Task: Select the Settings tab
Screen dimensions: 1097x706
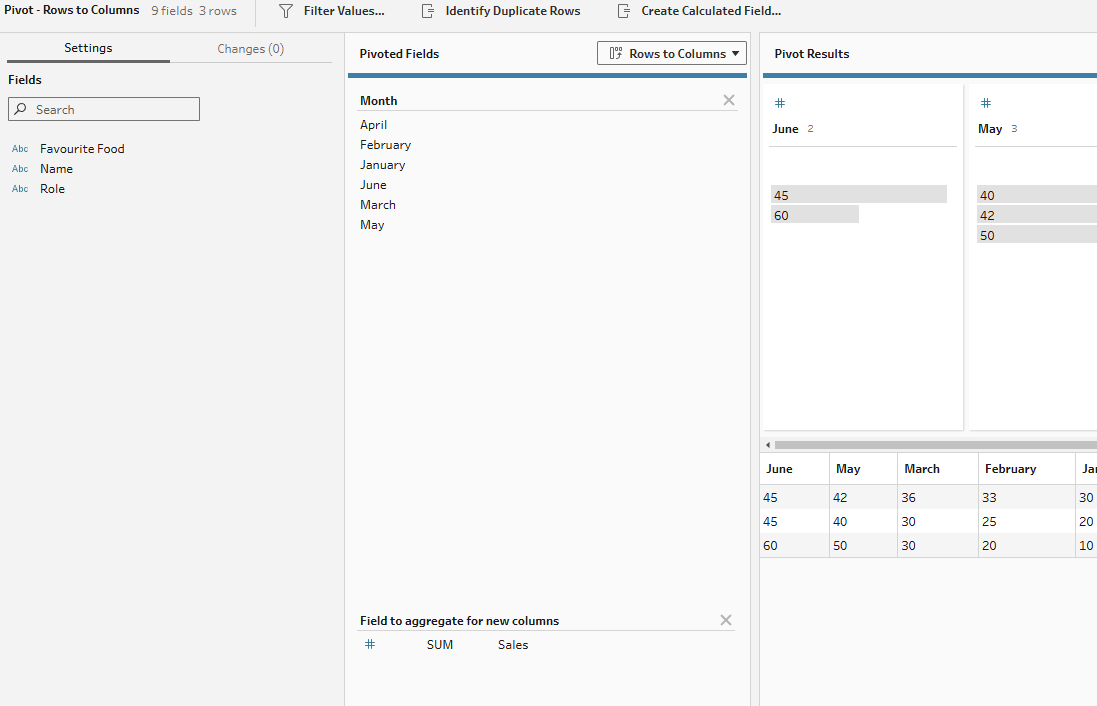Action: (88, 48)
